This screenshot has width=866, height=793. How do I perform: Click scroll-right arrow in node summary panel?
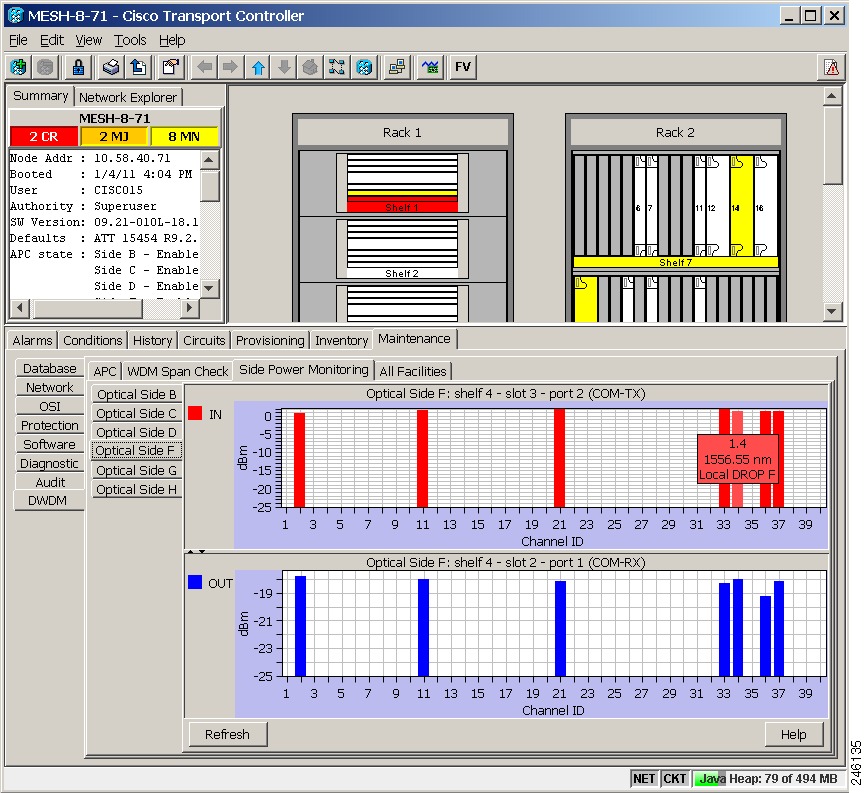tap(189, 308)
